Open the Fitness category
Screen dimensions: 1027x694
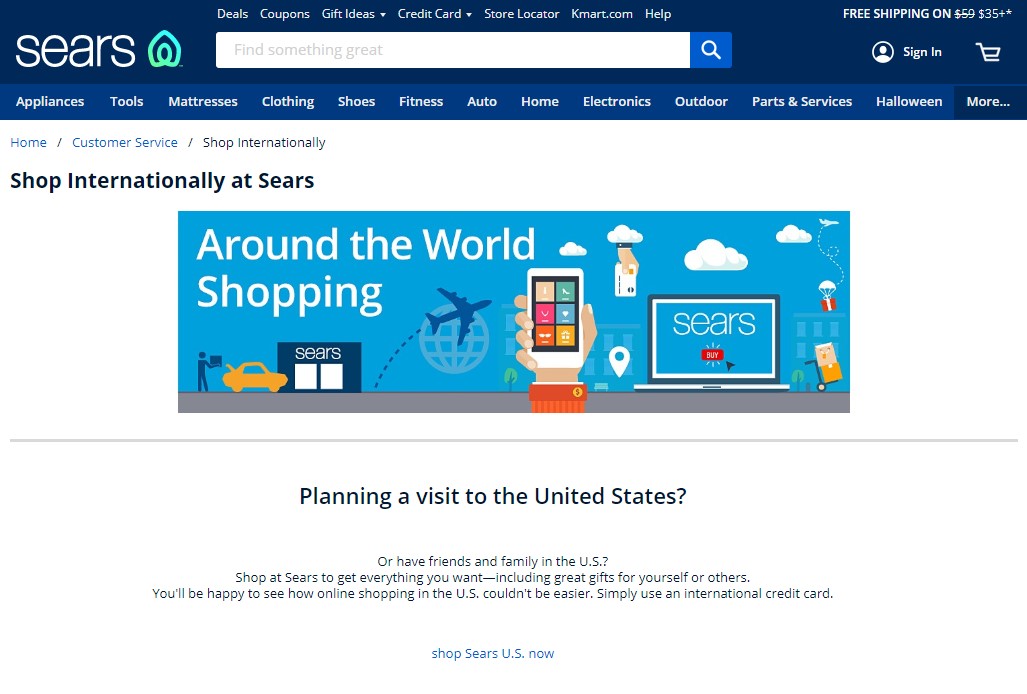[x=420, y=101]
